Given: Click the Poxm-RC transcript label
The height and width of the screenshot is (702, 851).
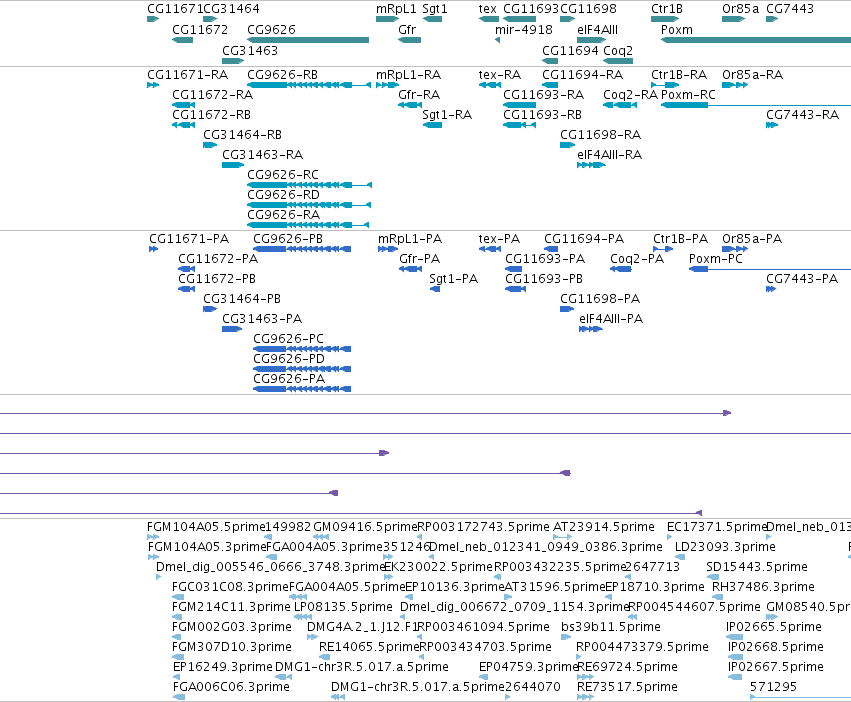Looking at the screenshot, I should click(688, 95).
